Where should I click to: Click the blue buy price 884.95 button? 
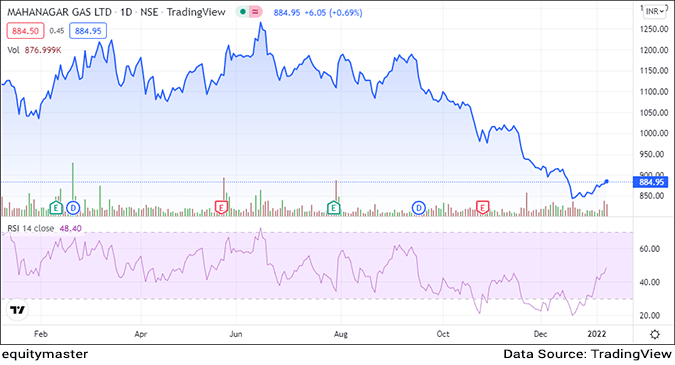88,31
